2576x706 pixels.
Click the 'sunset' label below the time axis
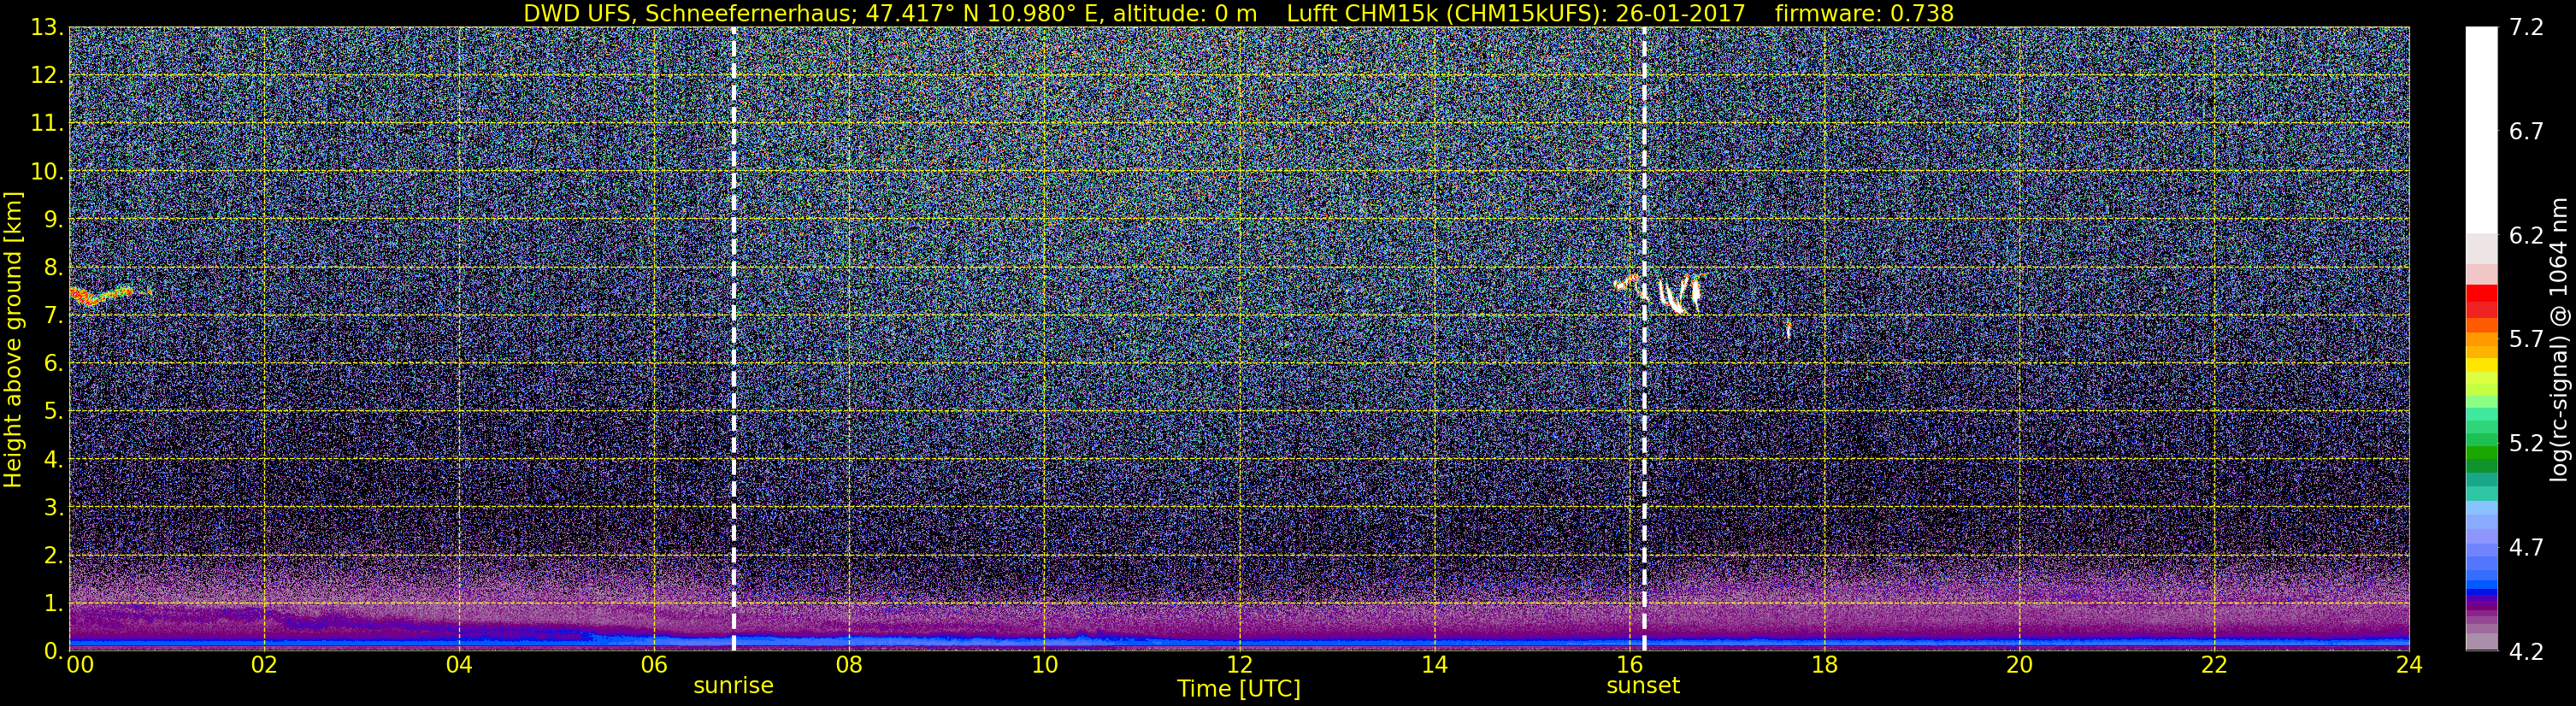(x=1643, y=685)
